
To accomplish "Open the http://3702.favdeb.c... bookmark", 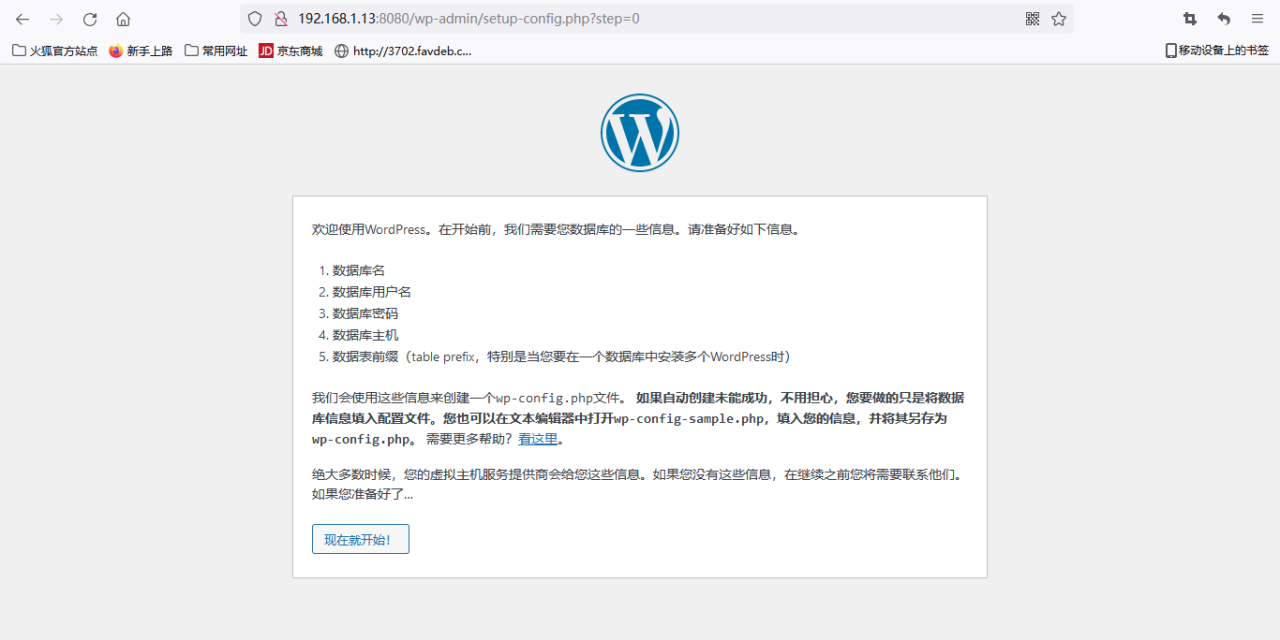I will pos(403,51).
